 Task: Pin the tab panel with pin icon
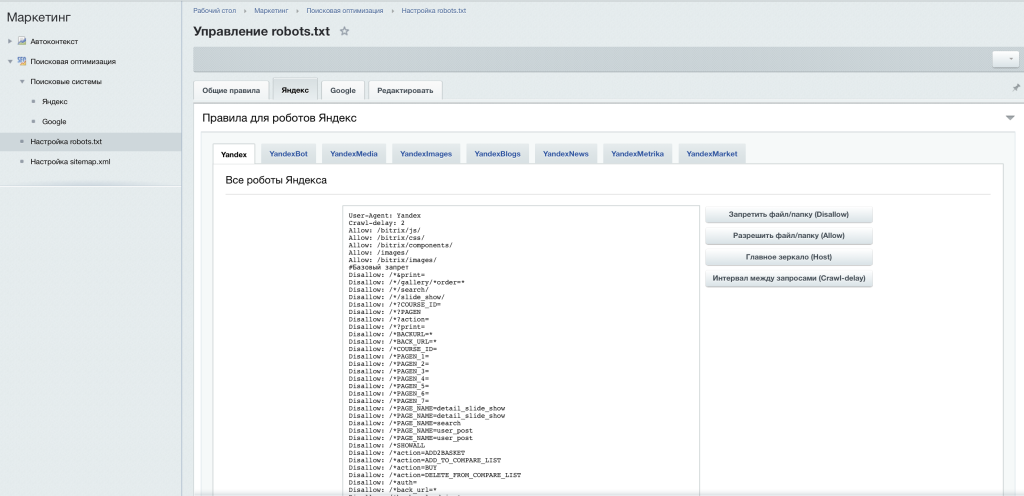tap(1016, 87)
